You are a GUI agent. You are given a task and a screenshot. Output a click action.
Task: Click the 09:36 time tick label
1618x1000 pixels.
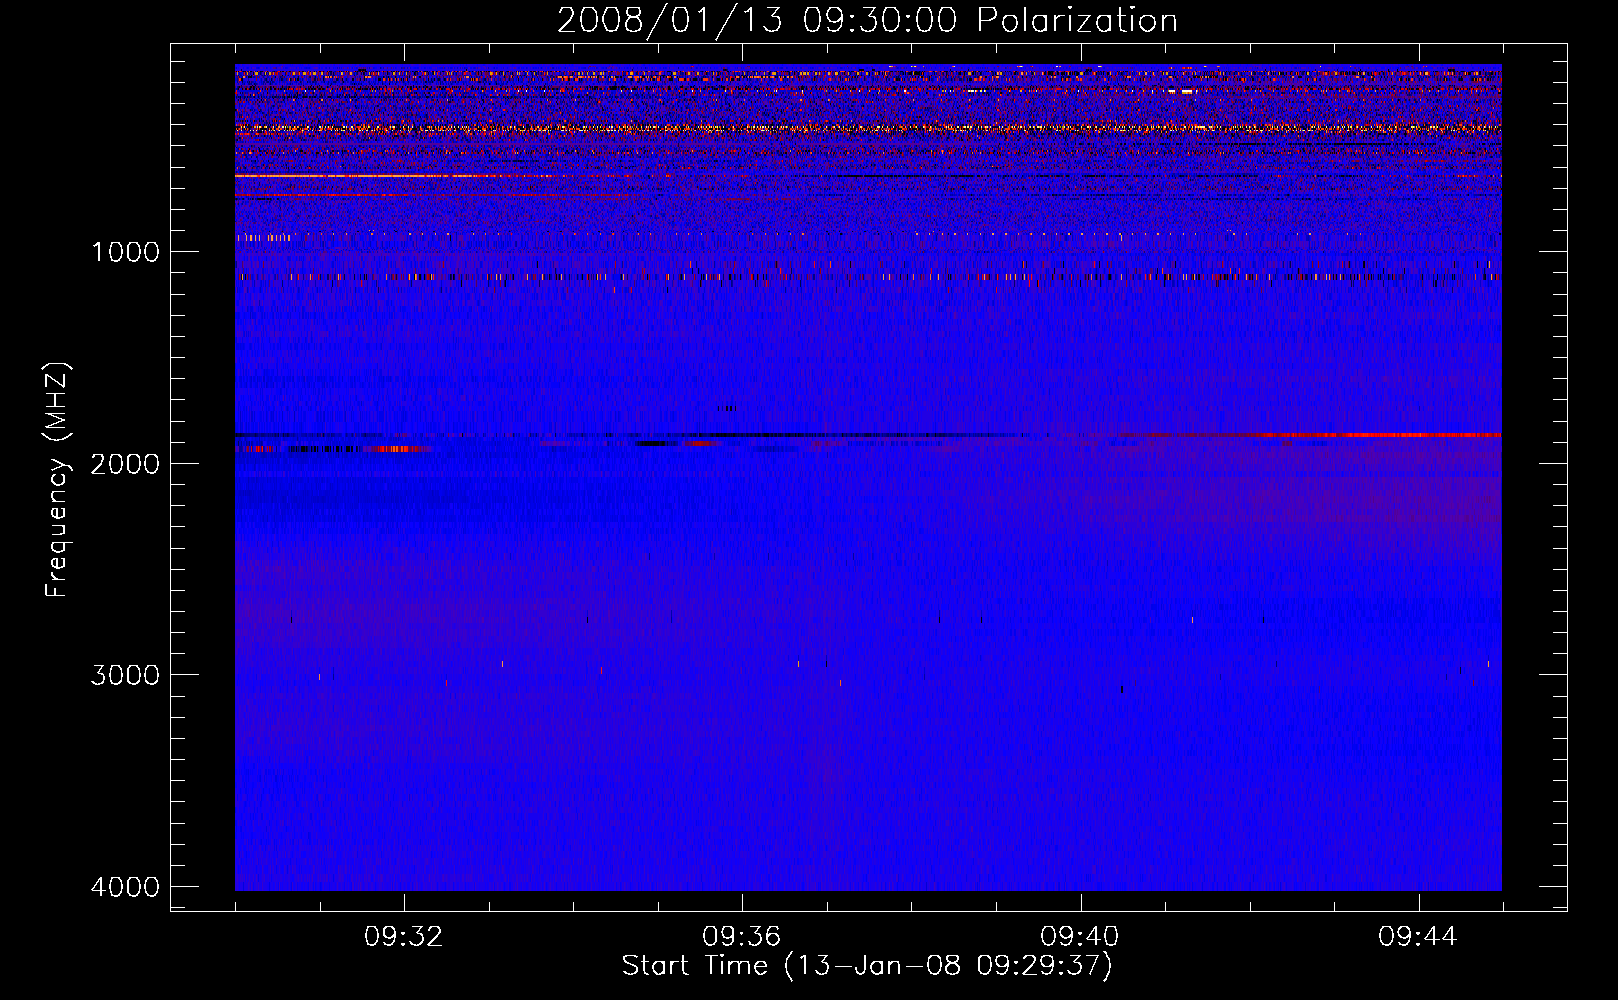(x=742, y=937)
